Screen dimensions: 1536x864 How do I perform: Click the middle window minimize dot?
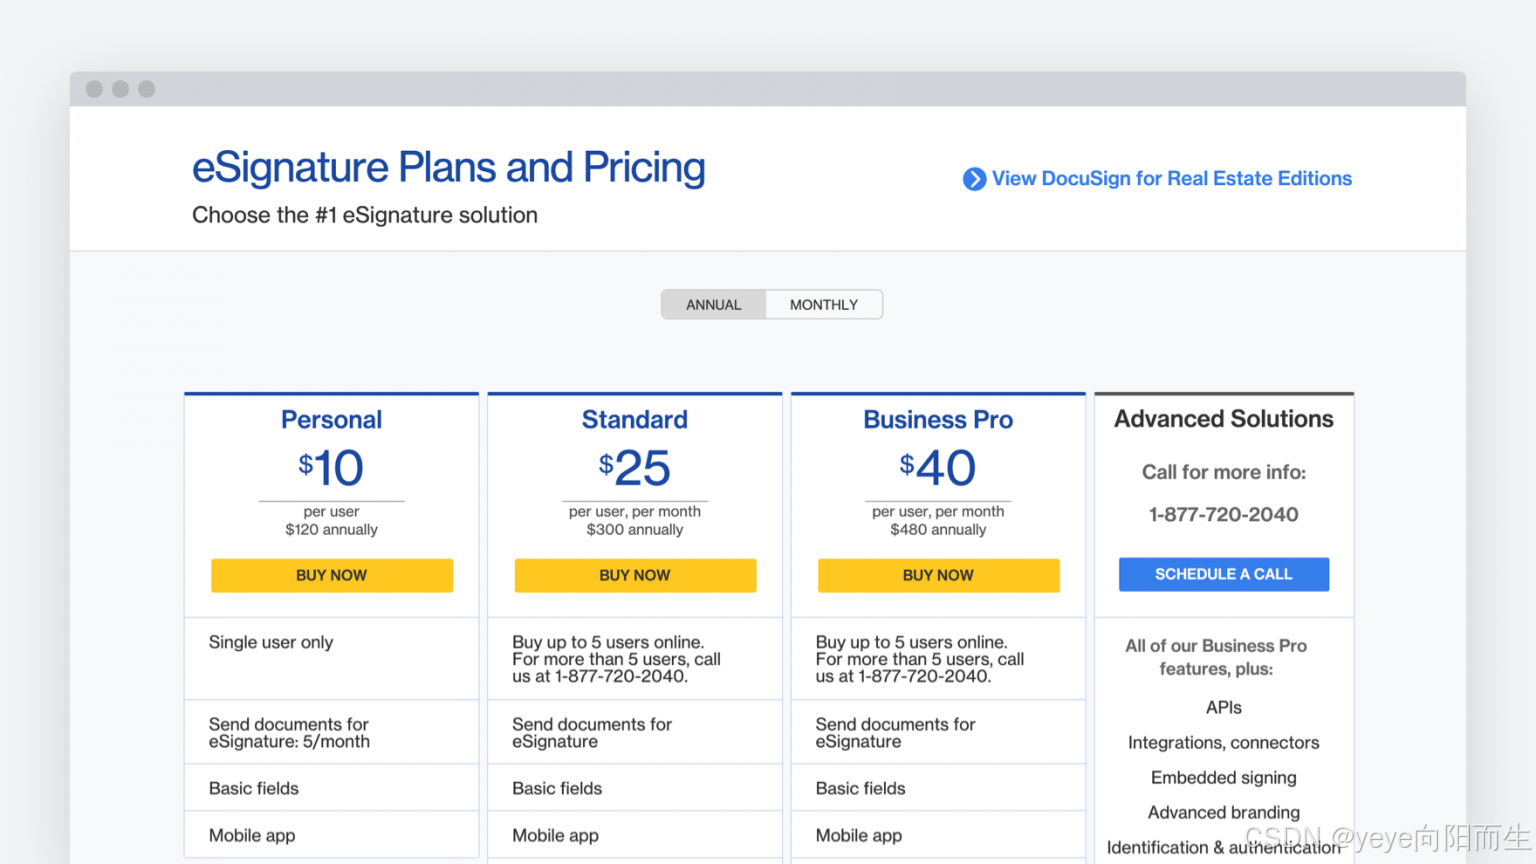pyautogui.click(x=121, y=89)
